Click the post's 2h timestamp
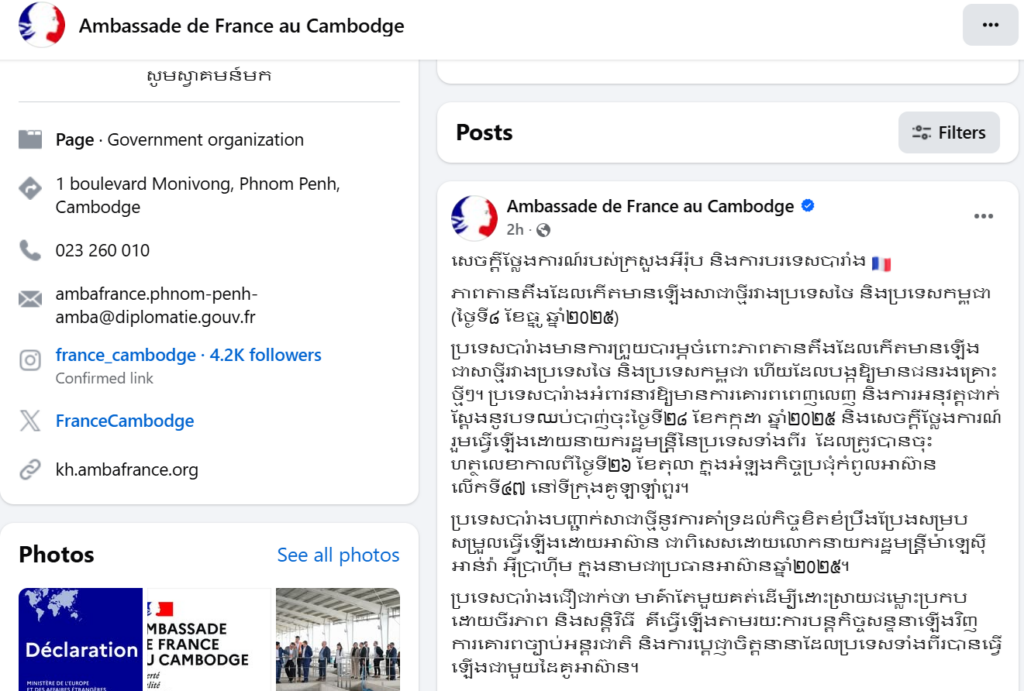This screenshot has width=1024, height=691. [x=515, y=230]
